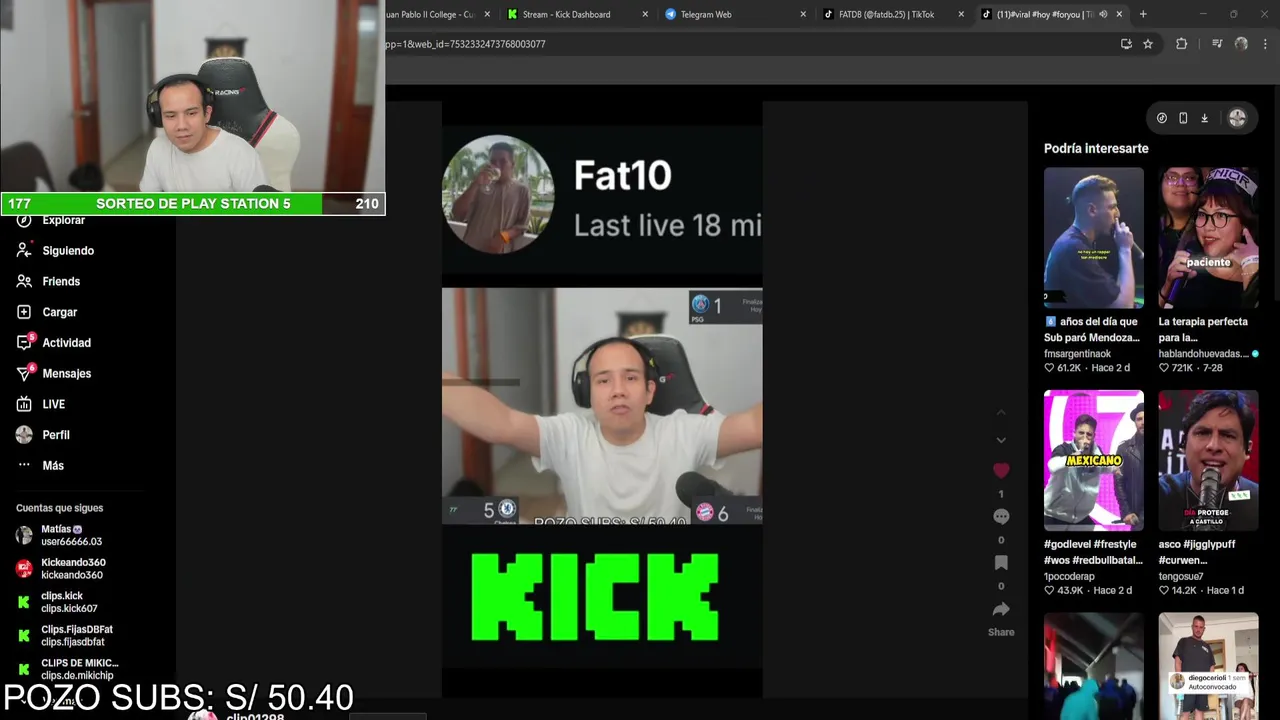Click the 'Podría interesarte' heading
Image resolution: width=1280 pixels, height=720 pixels.
pos(1096,148)
